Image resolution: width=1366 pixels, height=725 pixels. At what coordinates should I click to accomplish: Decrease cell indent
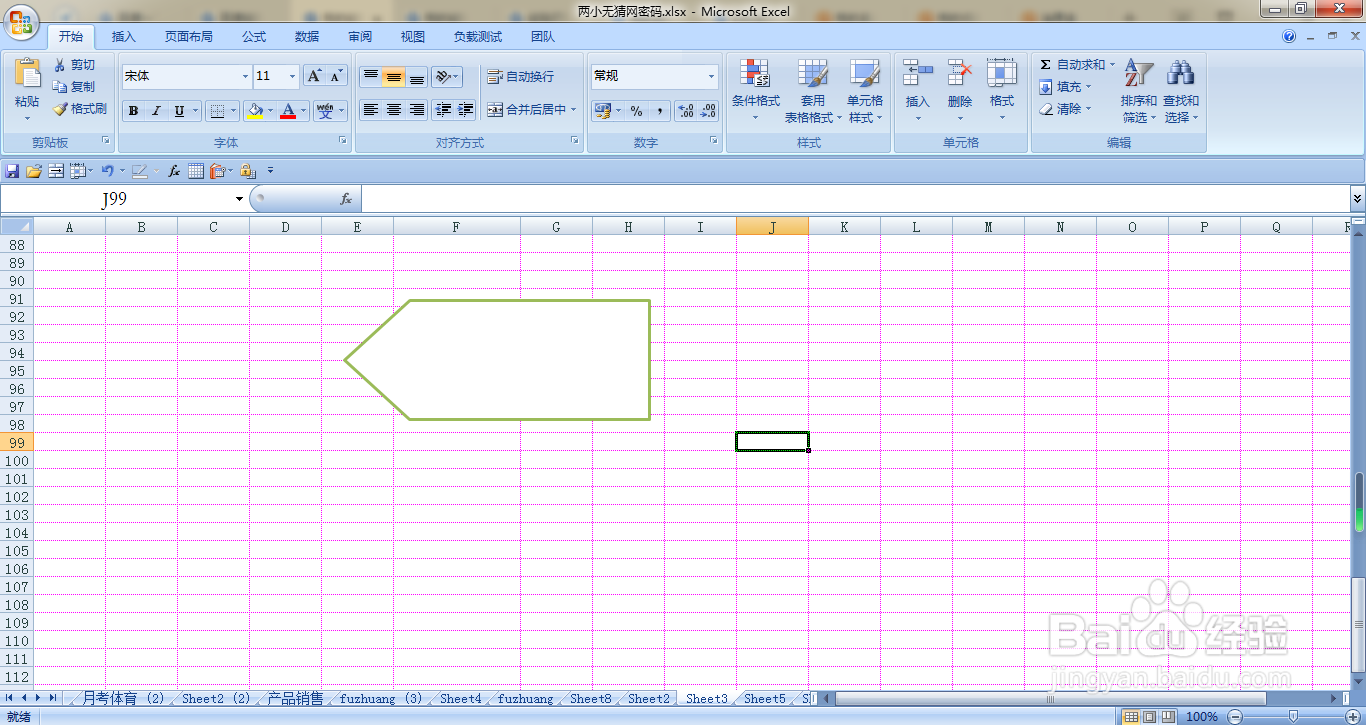tap(443, 110)
